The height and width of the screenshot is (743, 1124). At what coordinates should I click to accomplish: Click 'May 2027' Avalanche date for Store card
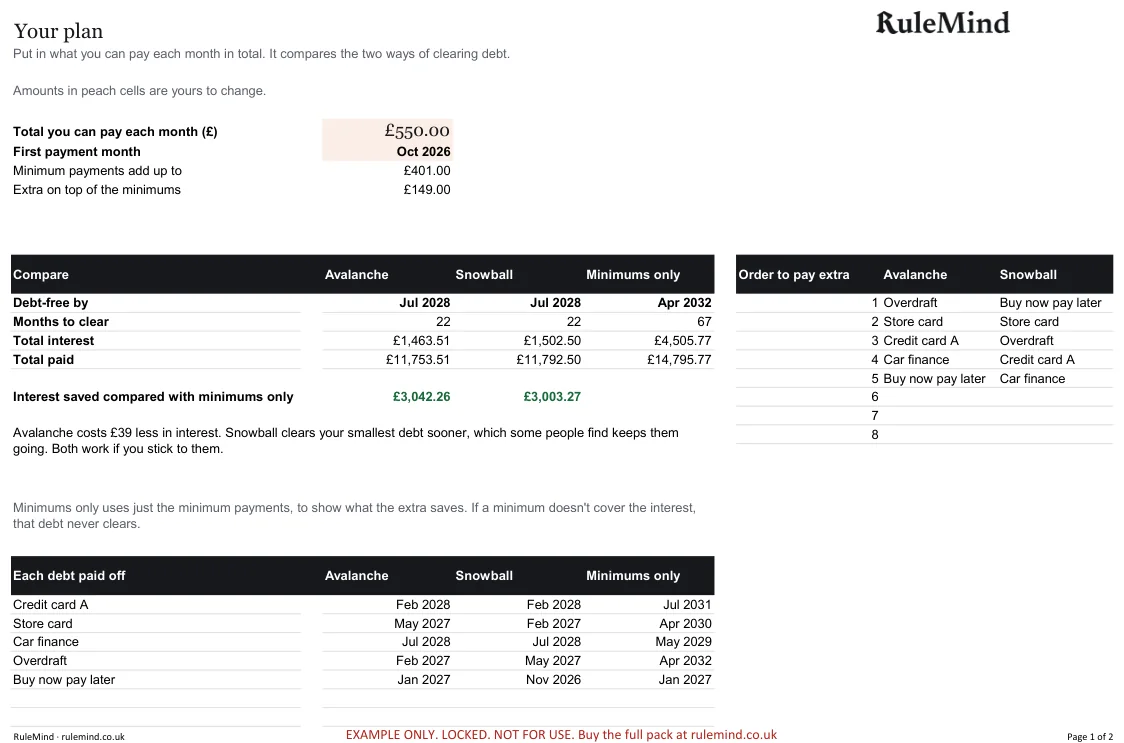click(422, 623)
